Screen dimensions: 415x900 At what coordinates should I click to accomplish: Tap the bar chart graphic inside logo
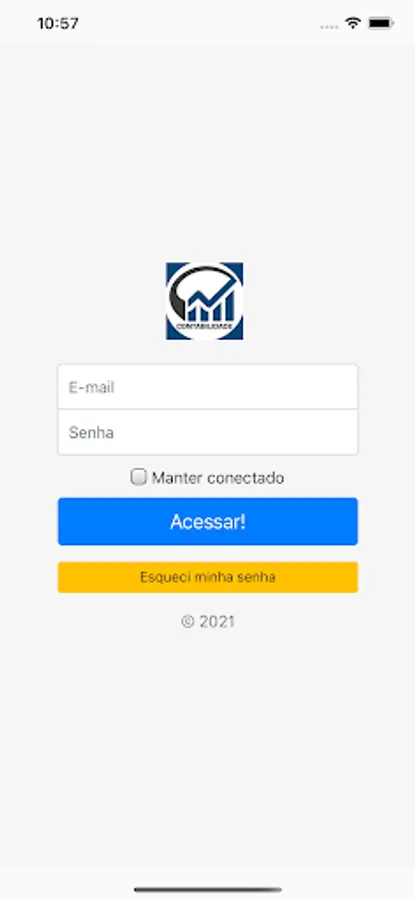coord(211,306)
